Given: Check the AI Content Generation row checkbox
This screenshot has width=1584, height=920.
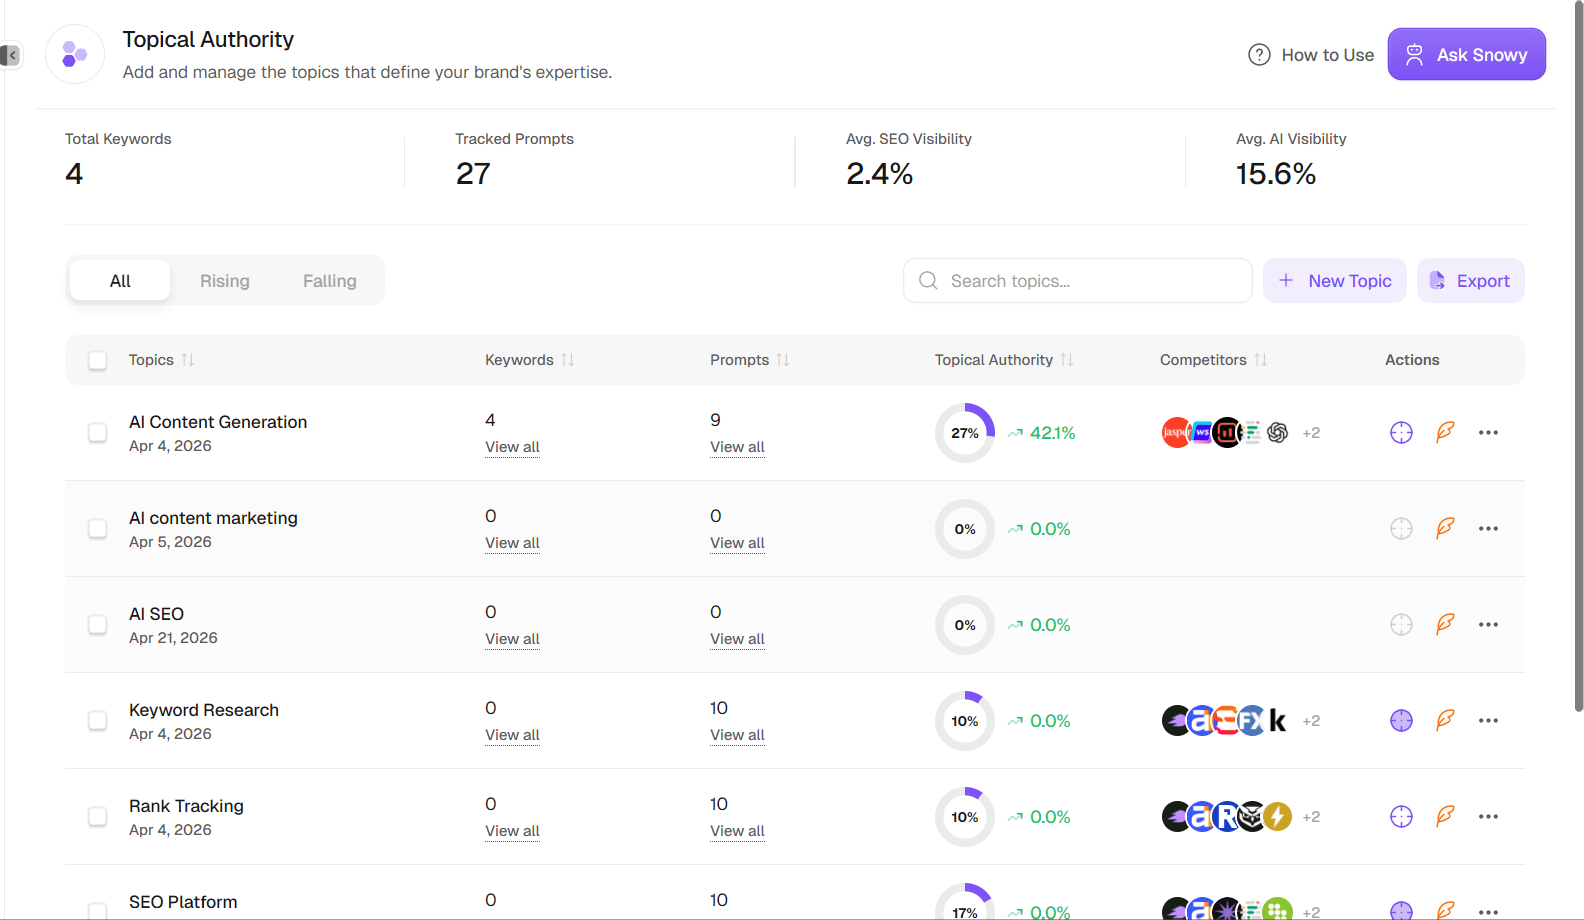Looking at the screenshot, I should pyautogui.click(x=97, y=432).
